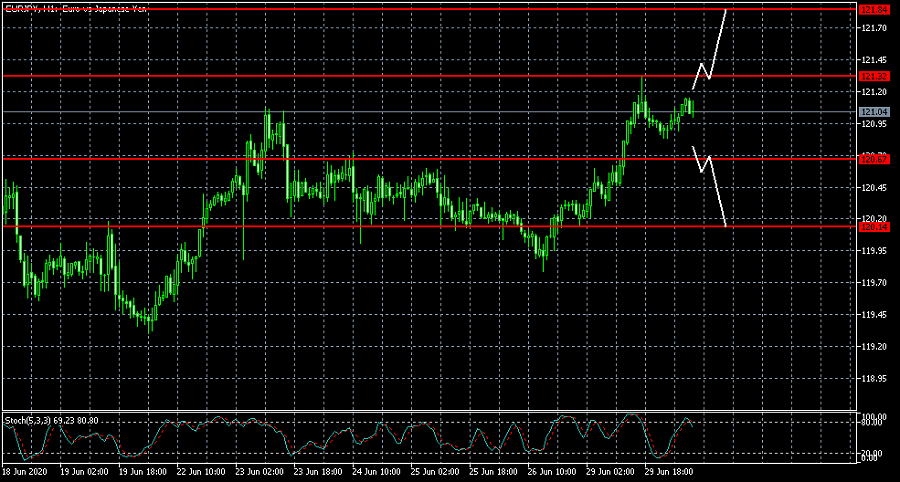Image resolution: width=900 pixels, height=482 pixels.
Task: Click the gray 121.04 current price label
Action: (x=874, y=111)
